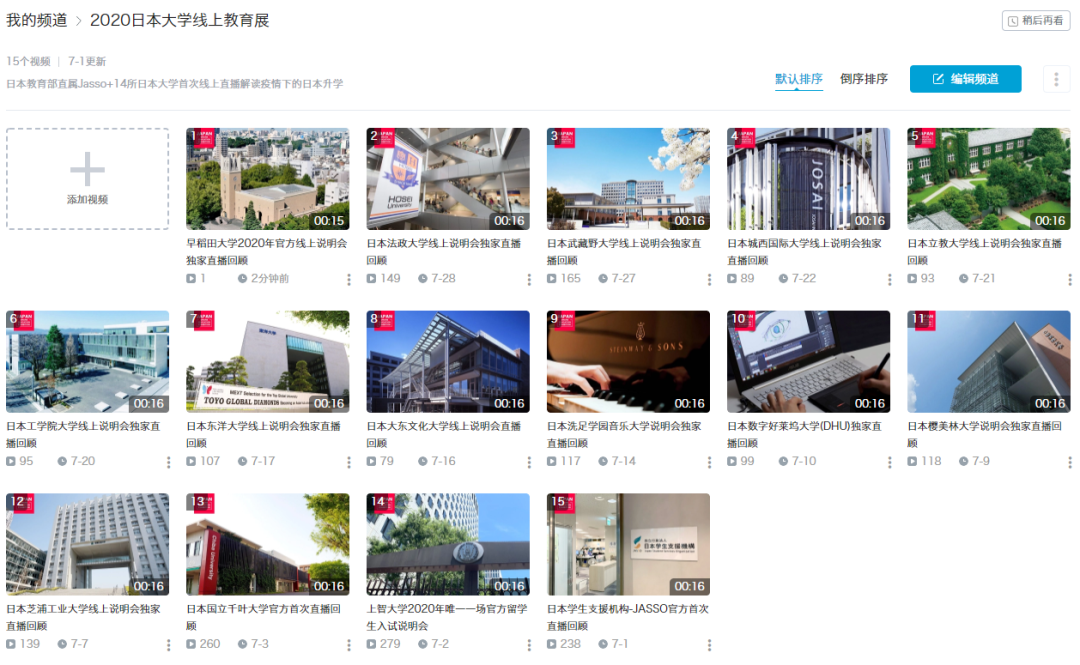
Task: Play video 15 JASSO office thumbnail
Action: coord(628,544)
